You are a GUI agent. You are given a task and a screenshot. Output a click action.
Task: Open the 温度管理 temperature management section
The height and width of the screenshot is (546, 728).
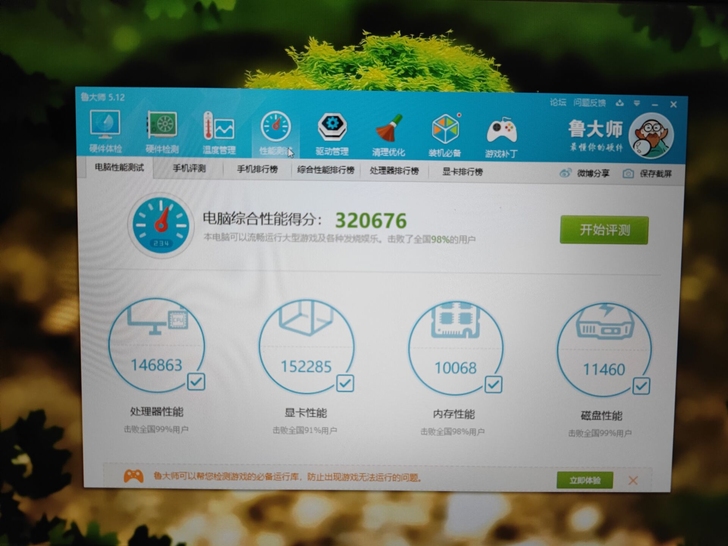pyautogui.click(x=219, y=133)
